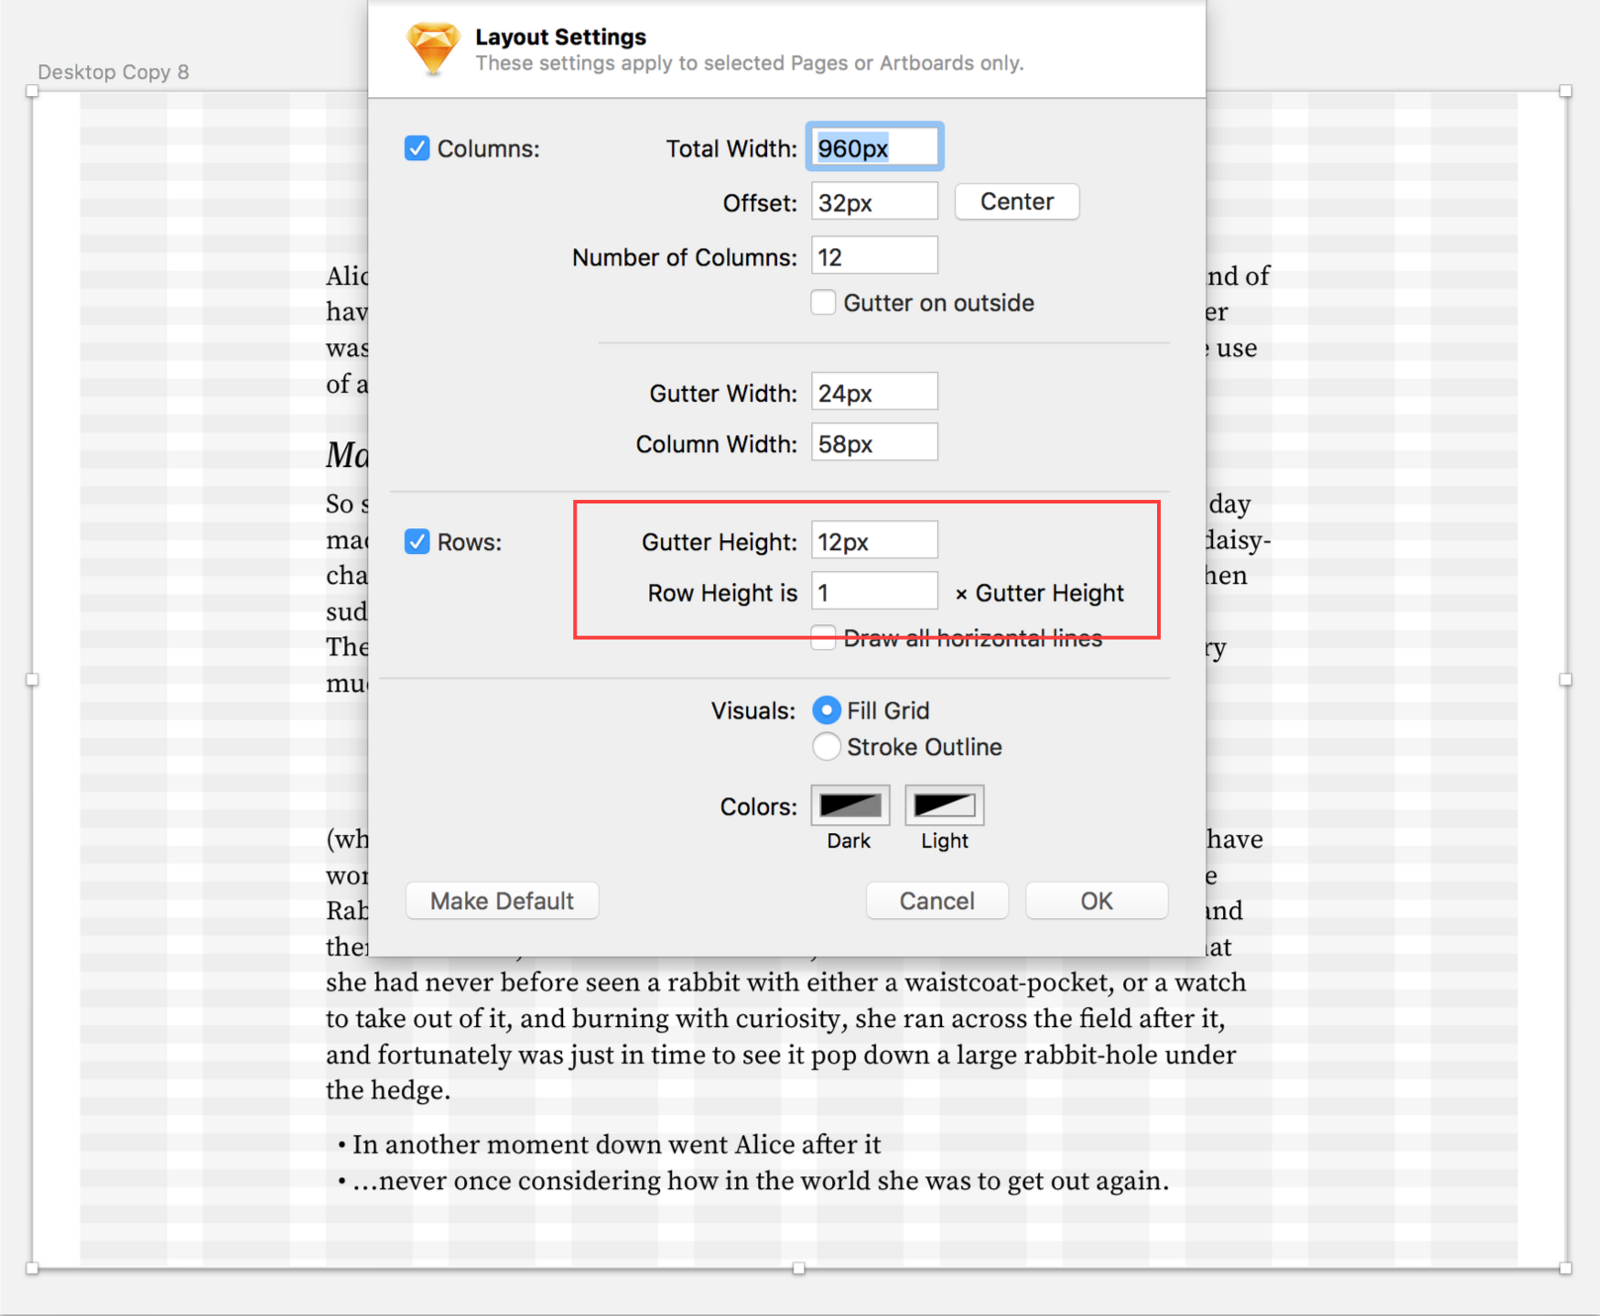This screenshot has height=1316, width=1600.
Task: Confirm settings with OK button
Action: coord(1096,901)
